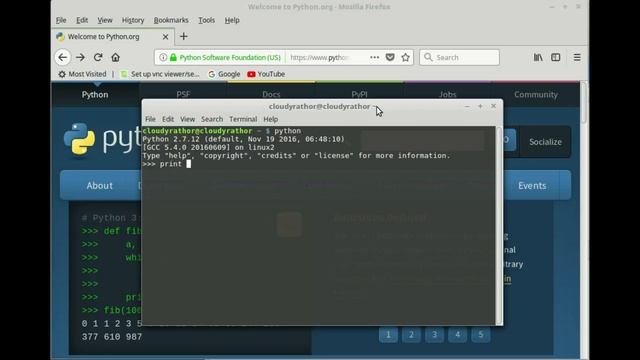Save page to Pocket icon
Viewport: 640px width, 360px height.
(390, 58)
